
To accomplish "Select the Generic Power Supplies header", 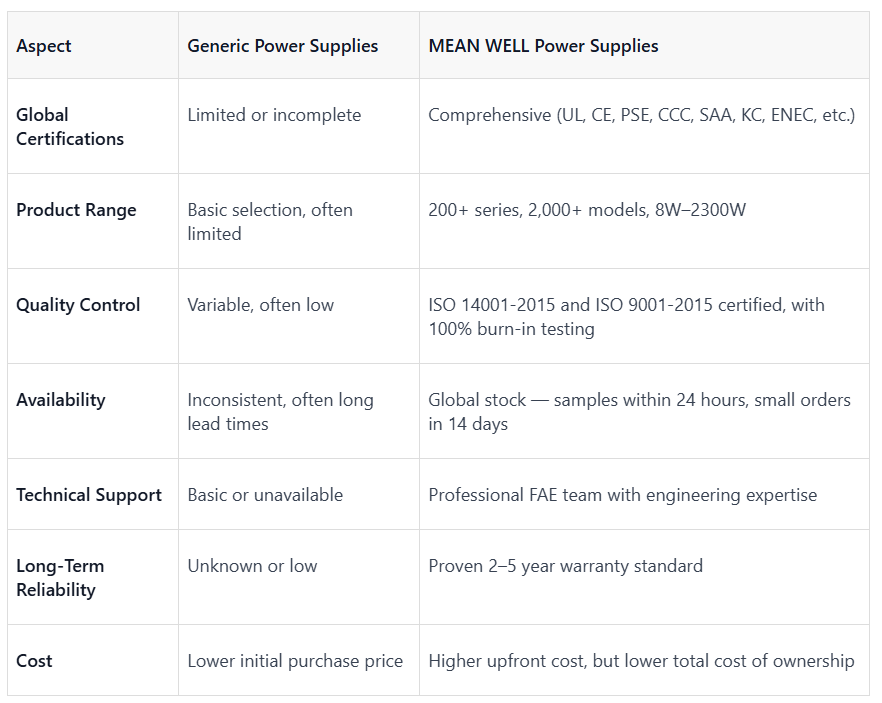I will click(282, 46).
